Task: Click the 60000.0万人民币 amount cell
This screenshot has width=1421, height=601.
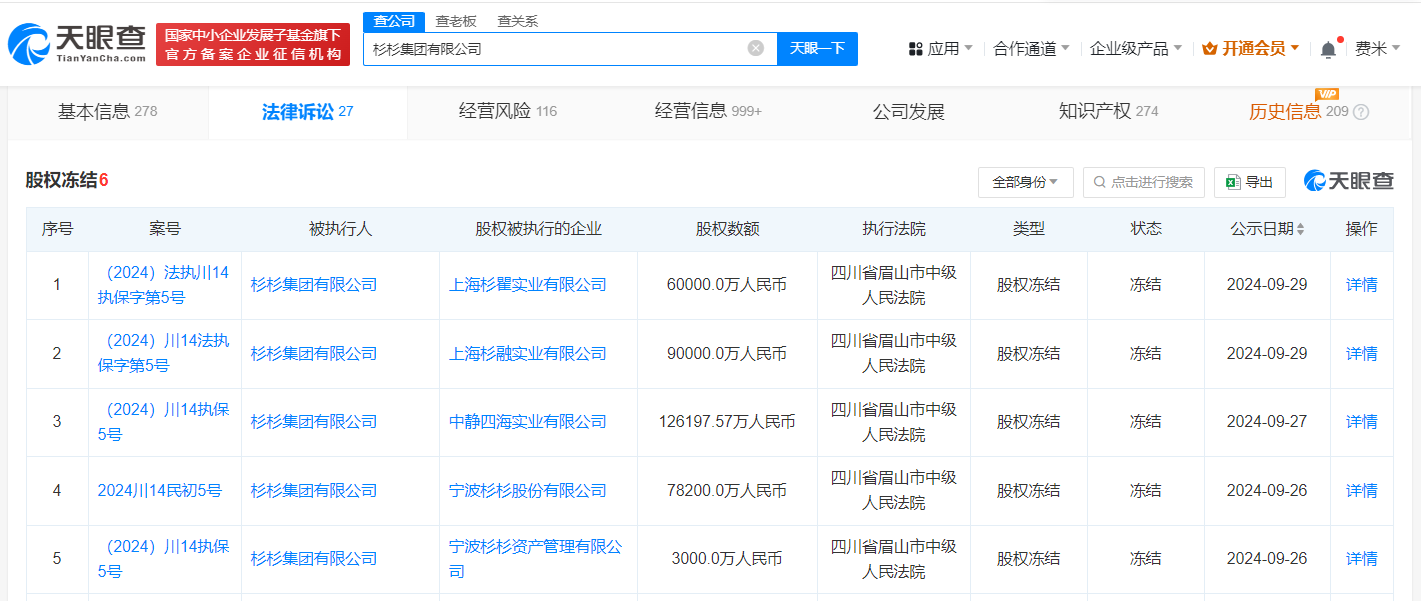Action: 727,285
